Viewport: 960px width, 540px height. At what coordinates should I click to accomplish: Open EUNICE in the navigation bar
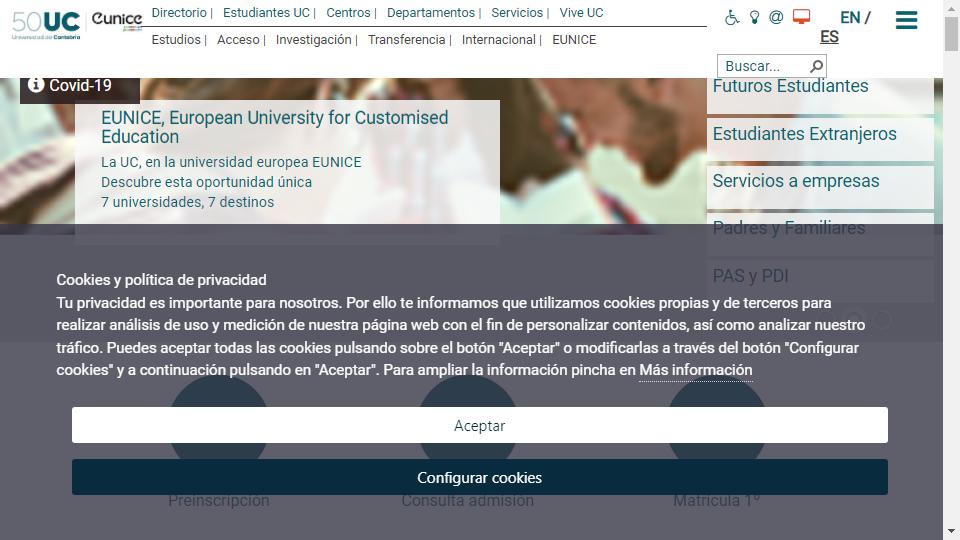coord(574,39)
